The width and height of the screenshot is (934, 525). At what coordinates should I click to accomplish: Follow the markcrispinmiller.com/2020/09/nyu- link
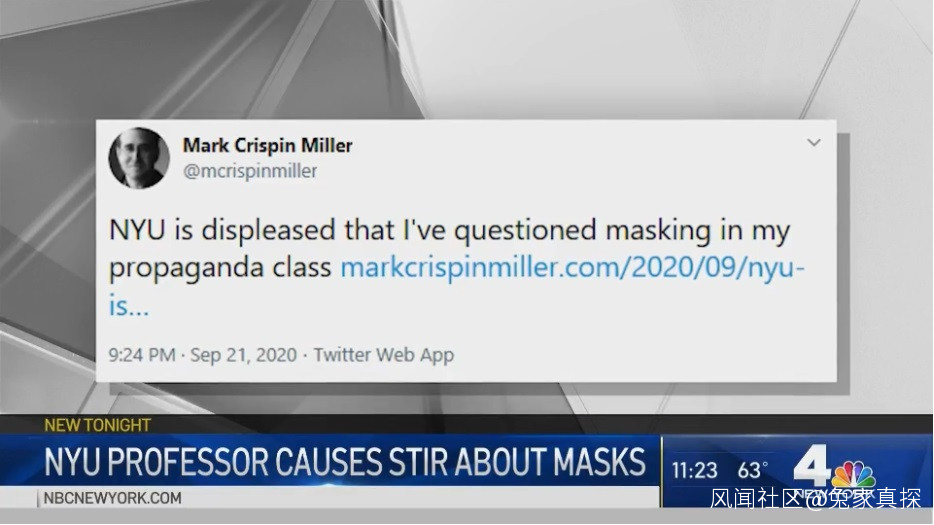(x=572, y=267)
